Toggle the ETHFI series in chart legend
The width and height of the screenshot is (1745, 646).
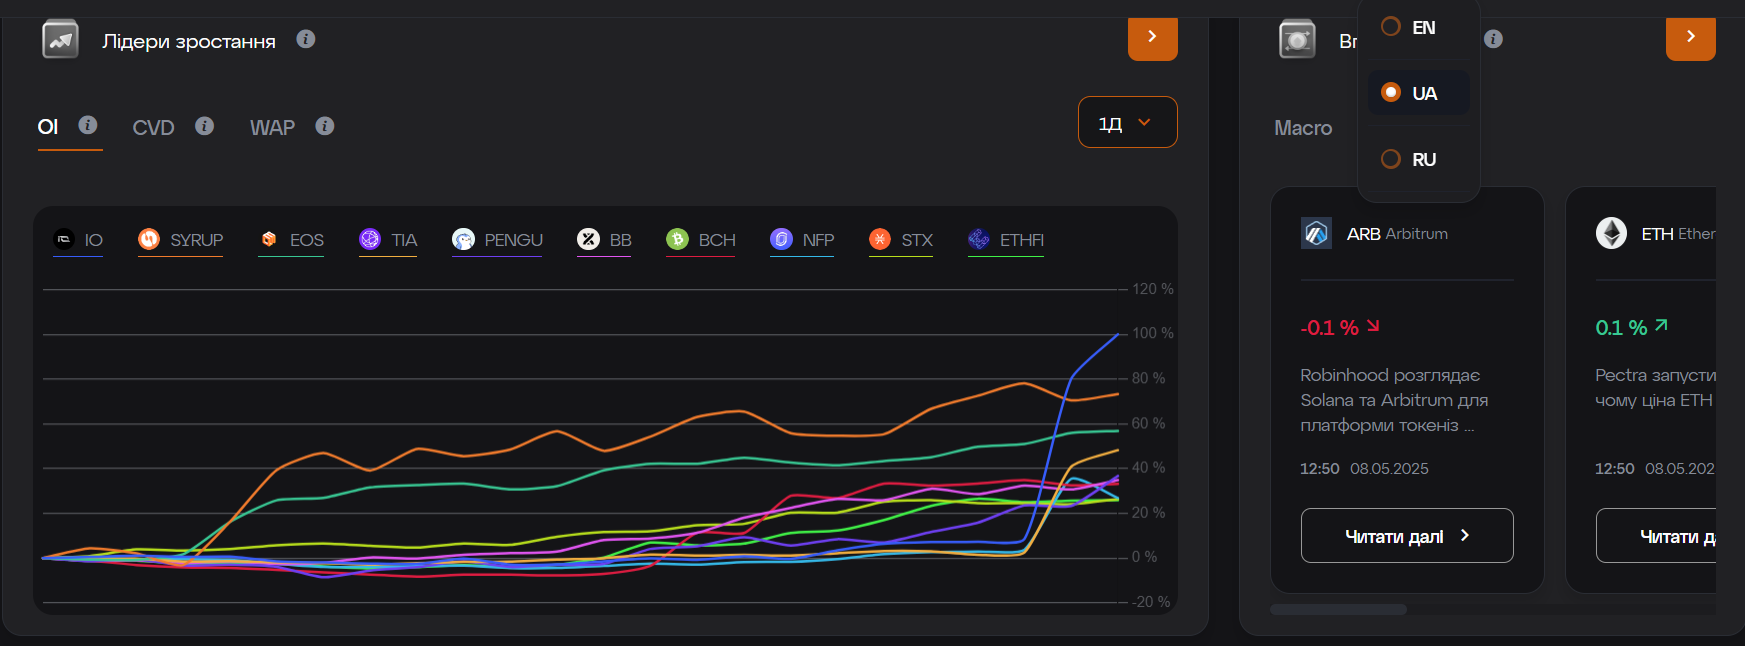click(1007, 240)
